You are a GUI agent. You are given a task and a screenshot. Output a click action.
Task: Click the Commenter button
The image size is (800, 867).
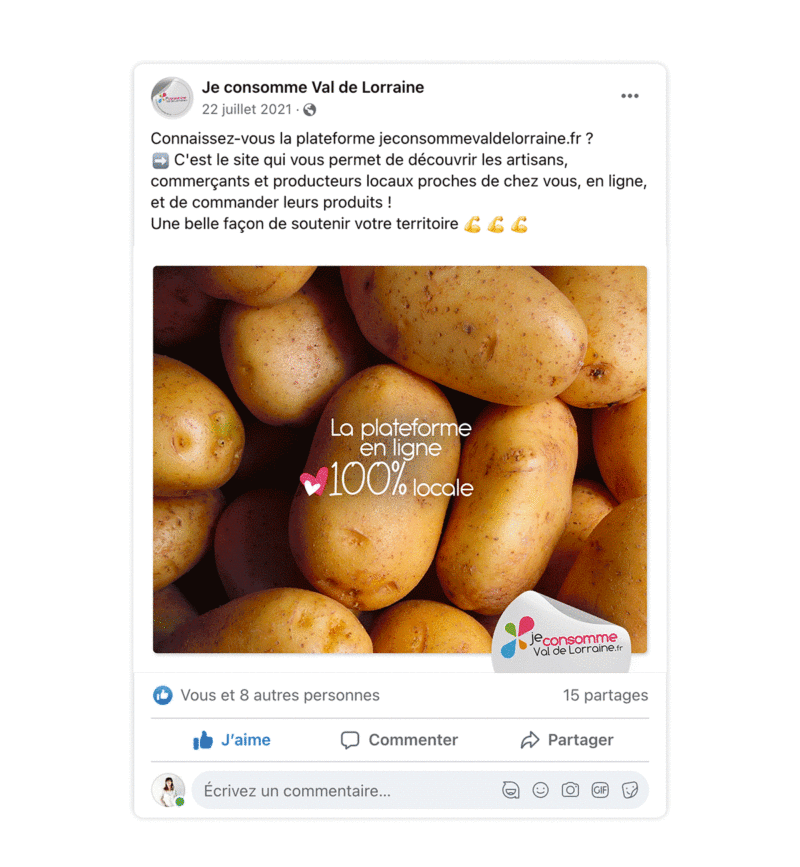tap(399, 740)
